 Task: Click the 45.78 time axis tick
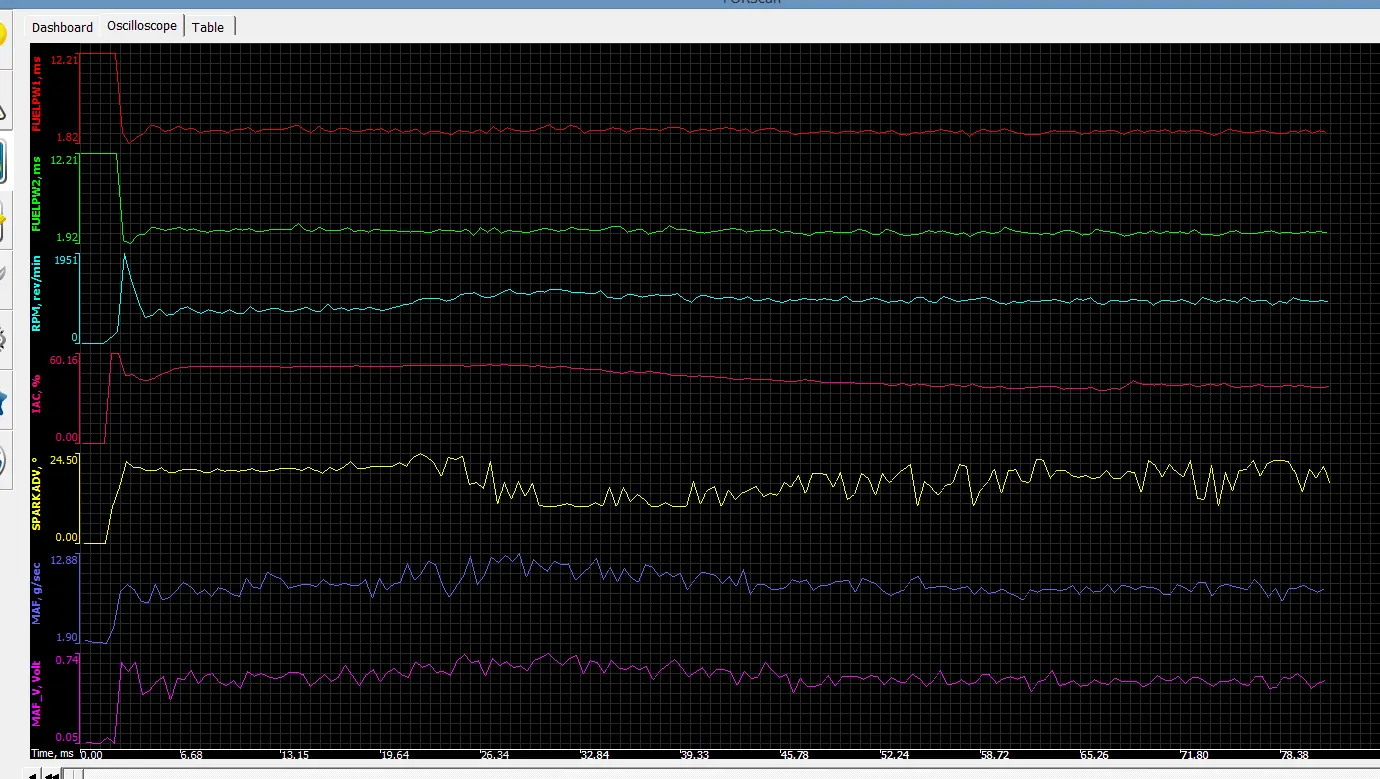[795, 755]
